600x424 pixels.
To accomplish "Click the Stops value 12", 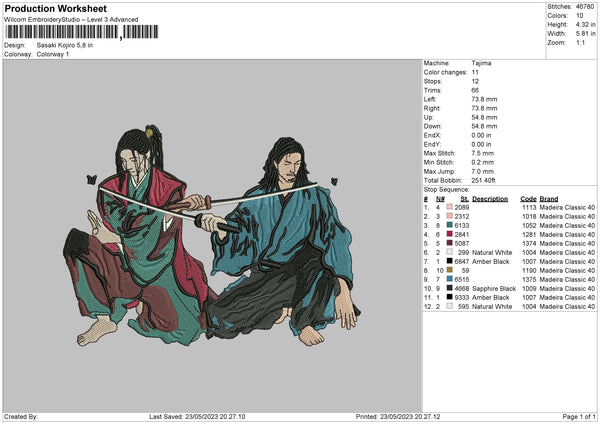I will pos(476,81).
